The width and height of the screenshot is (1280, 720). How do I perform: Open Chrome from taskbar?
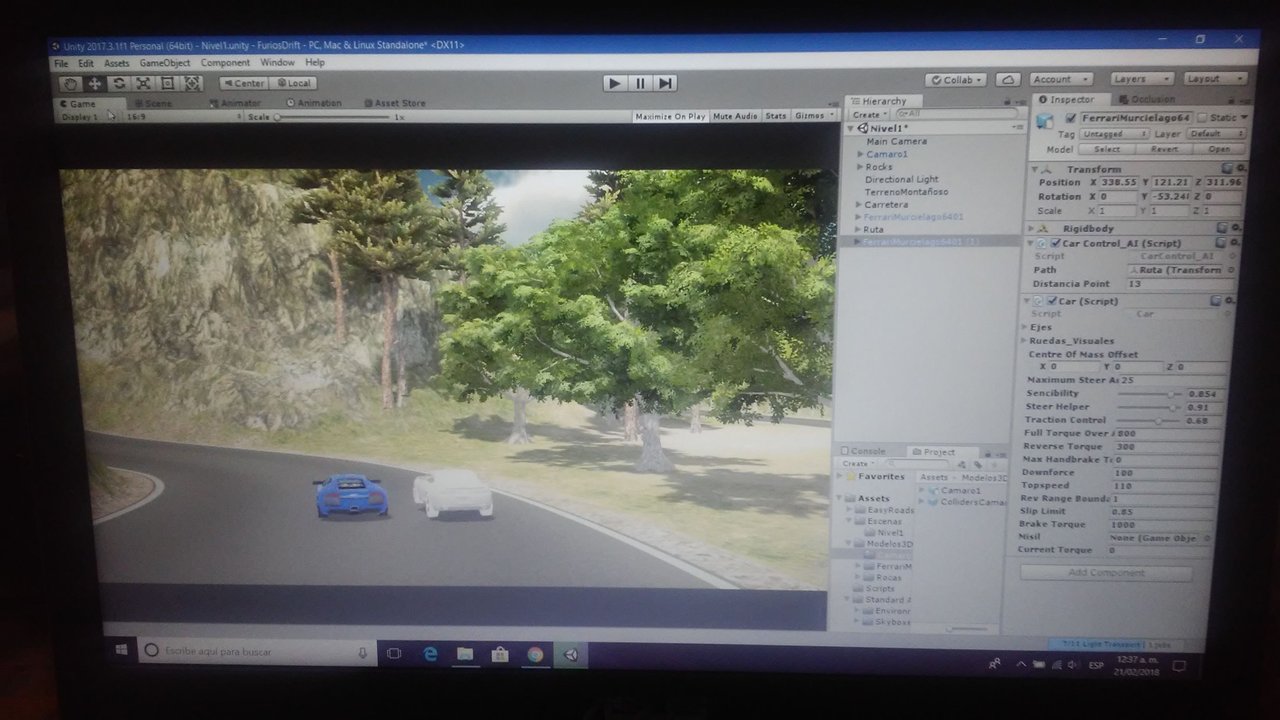tap(535, 655)
